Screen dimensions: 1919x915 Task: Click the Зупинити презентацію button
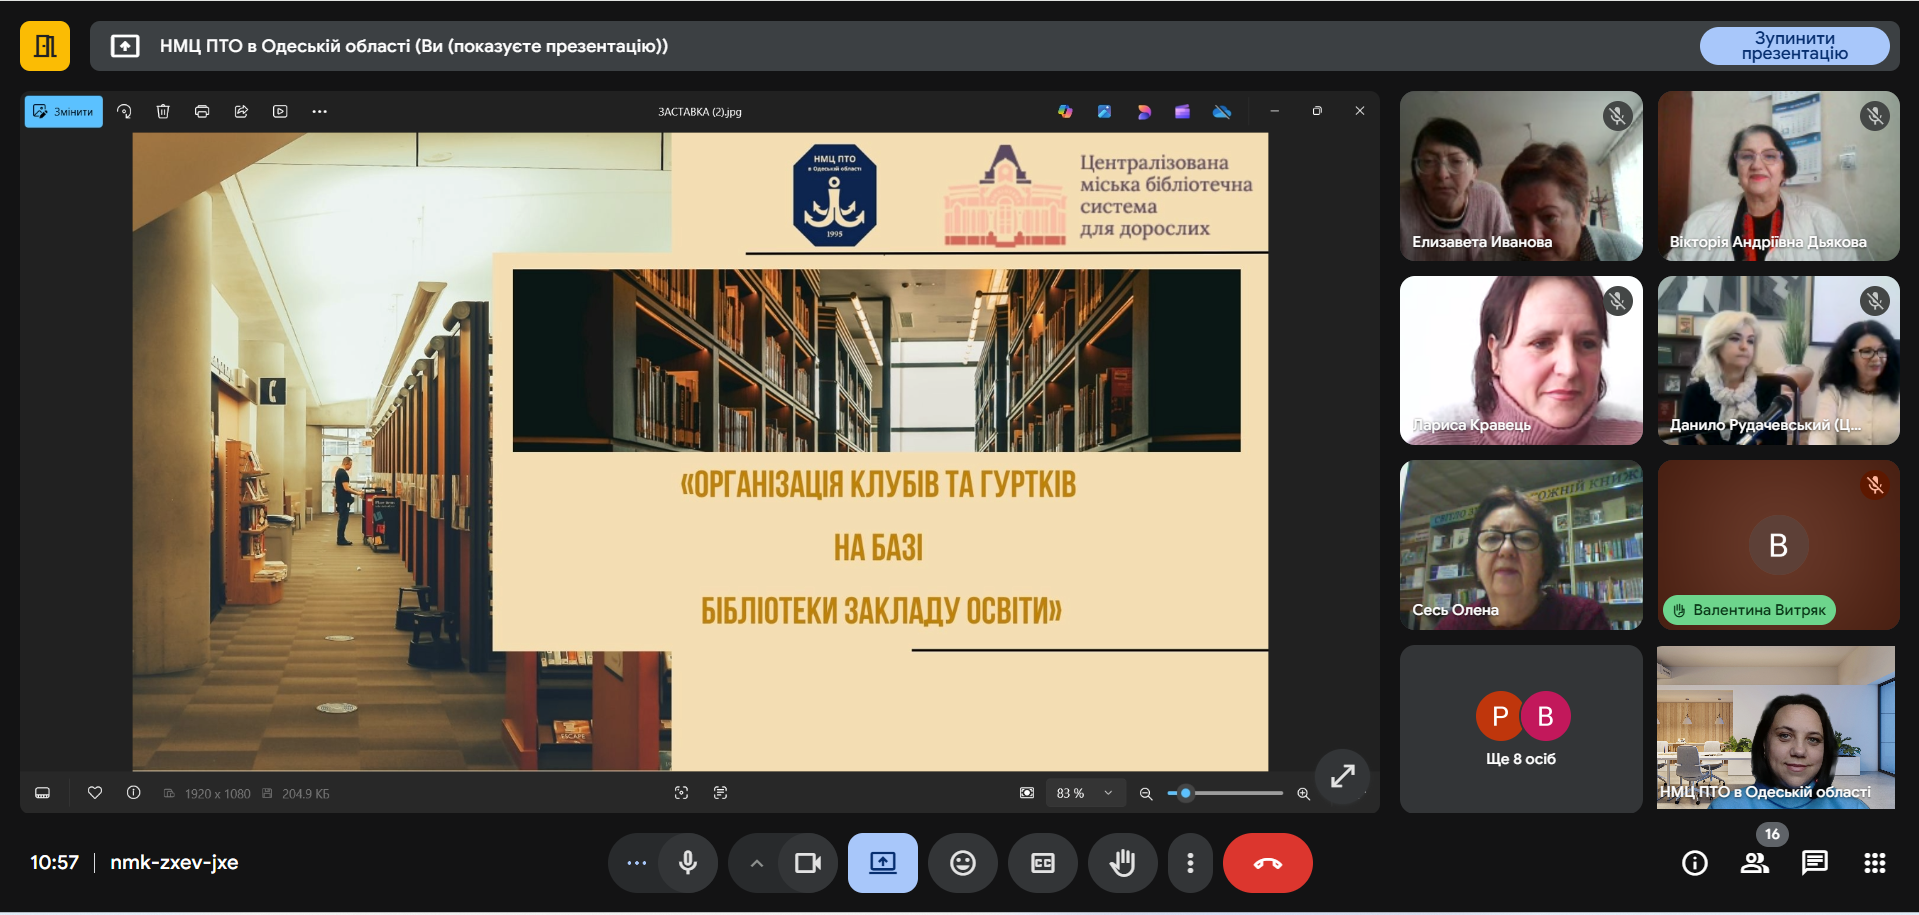pos(1794,46)
